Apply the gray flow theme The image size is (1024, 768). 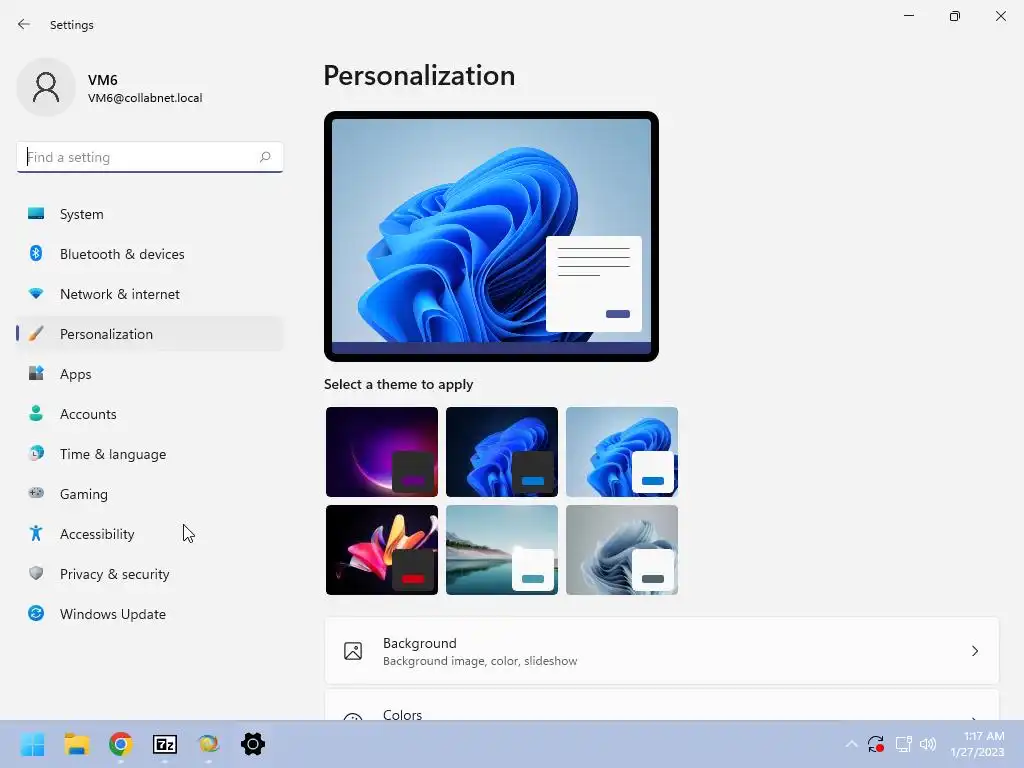pos(622,550)
